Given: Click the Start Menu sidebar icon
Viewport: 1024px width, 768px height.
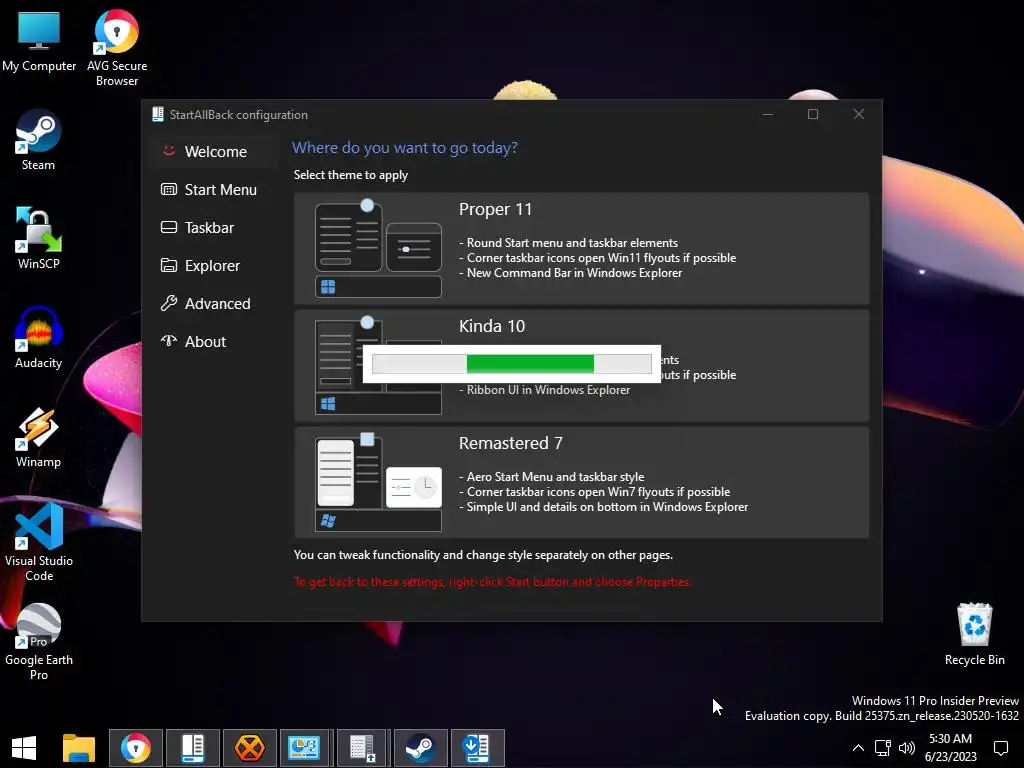Looking at the screenshot, I should [168, 189].
